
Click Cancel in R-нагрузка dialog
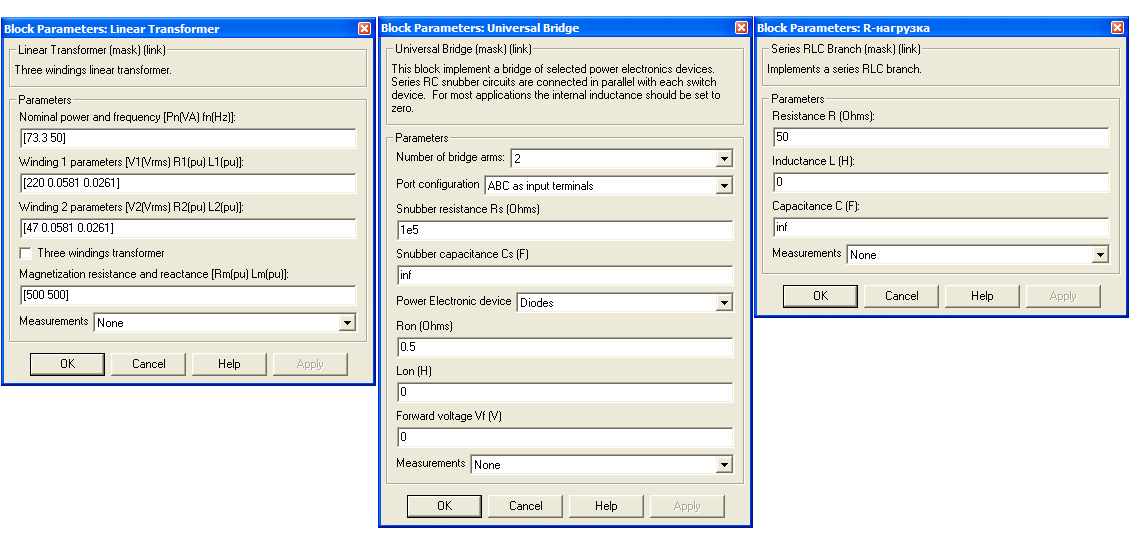point(902,296)
